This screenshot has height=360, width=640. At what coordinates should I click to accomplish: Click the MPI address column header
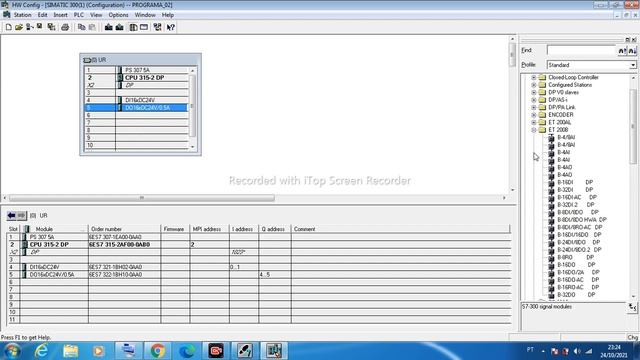click(x=209, y=229)
